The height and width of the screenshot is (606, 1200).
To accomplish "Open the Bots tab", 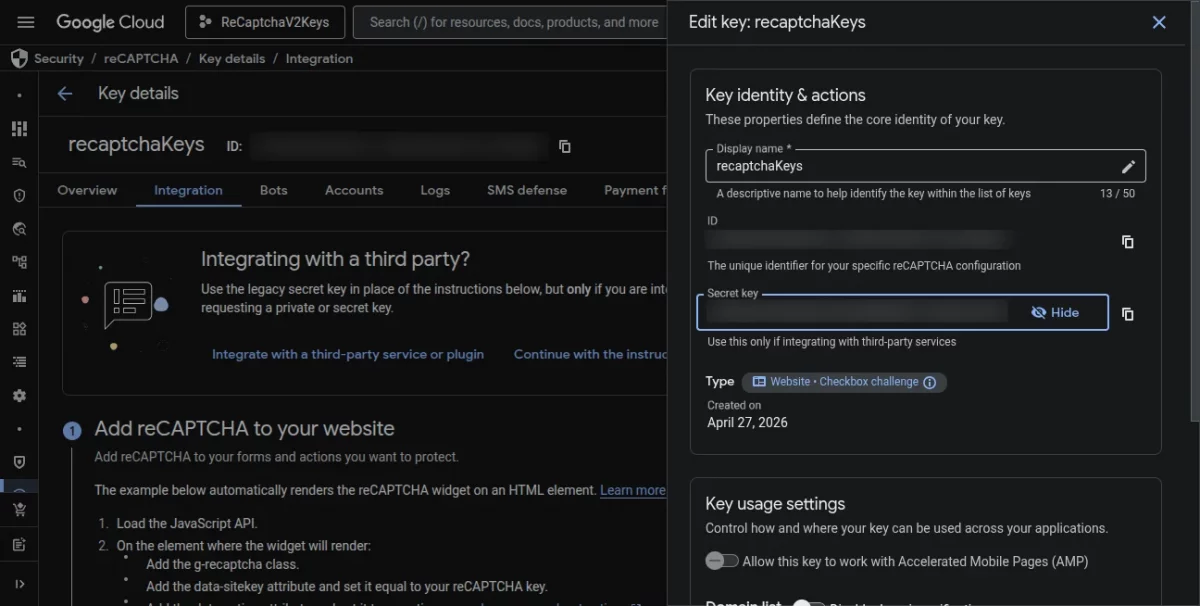I will point(273,190).
